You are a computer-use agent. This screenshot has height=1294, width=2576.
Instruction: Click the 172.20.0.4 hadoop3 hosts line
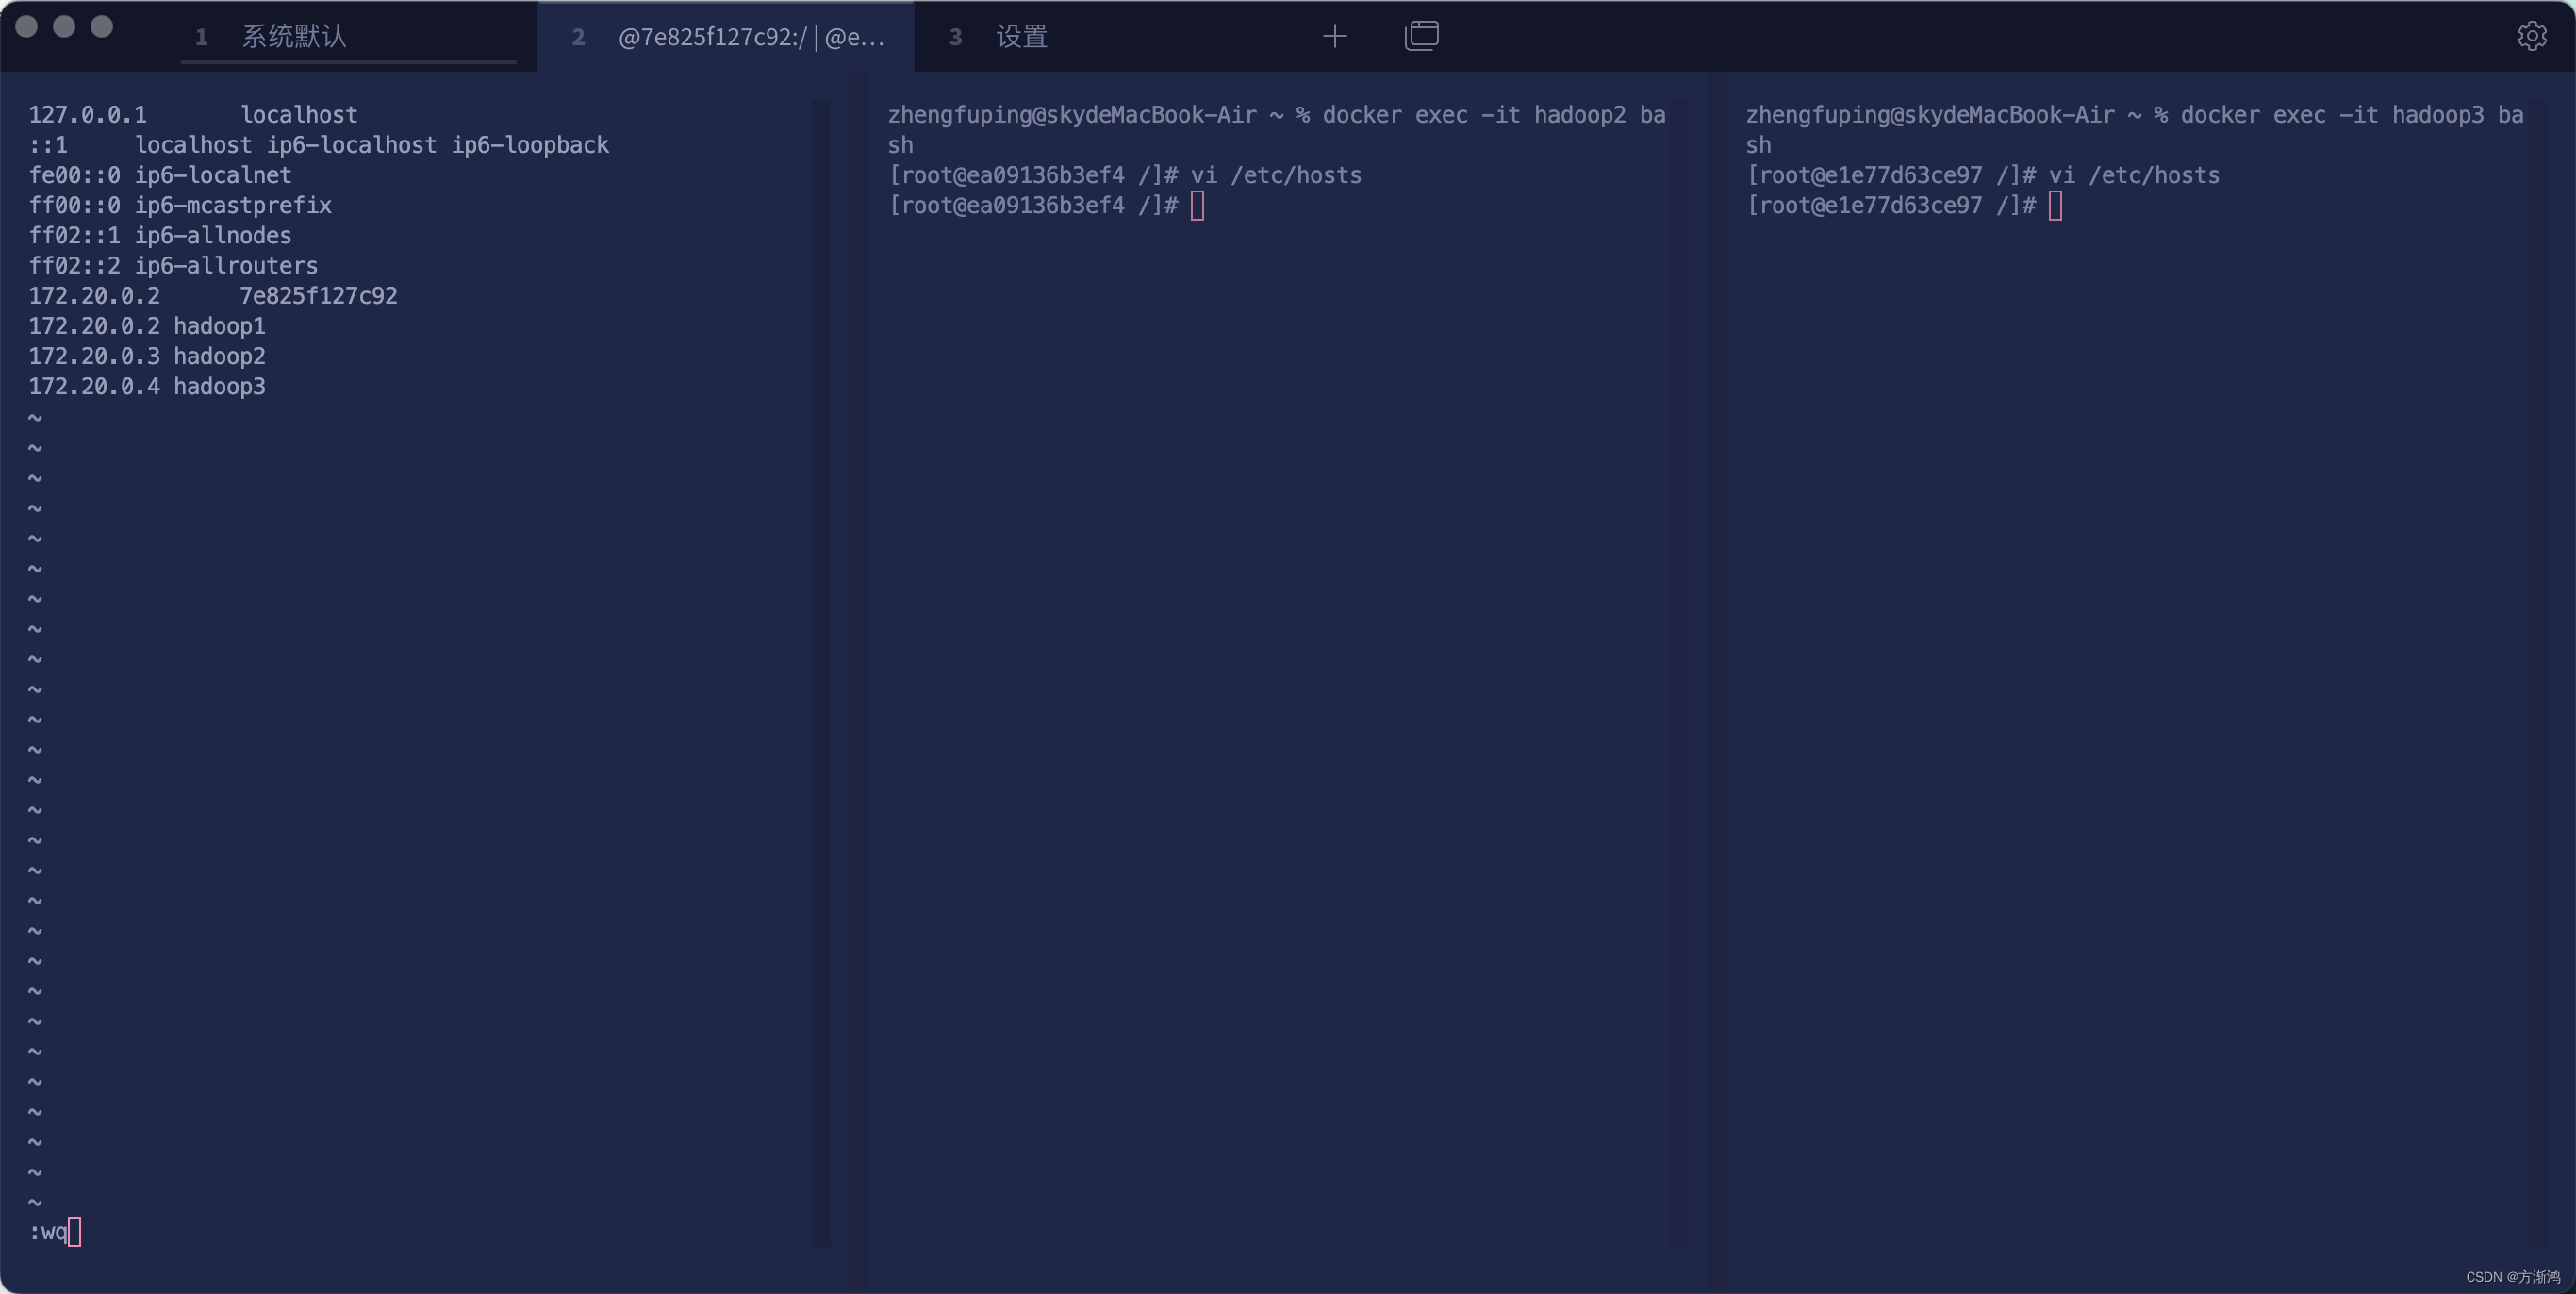coord(147,387)
